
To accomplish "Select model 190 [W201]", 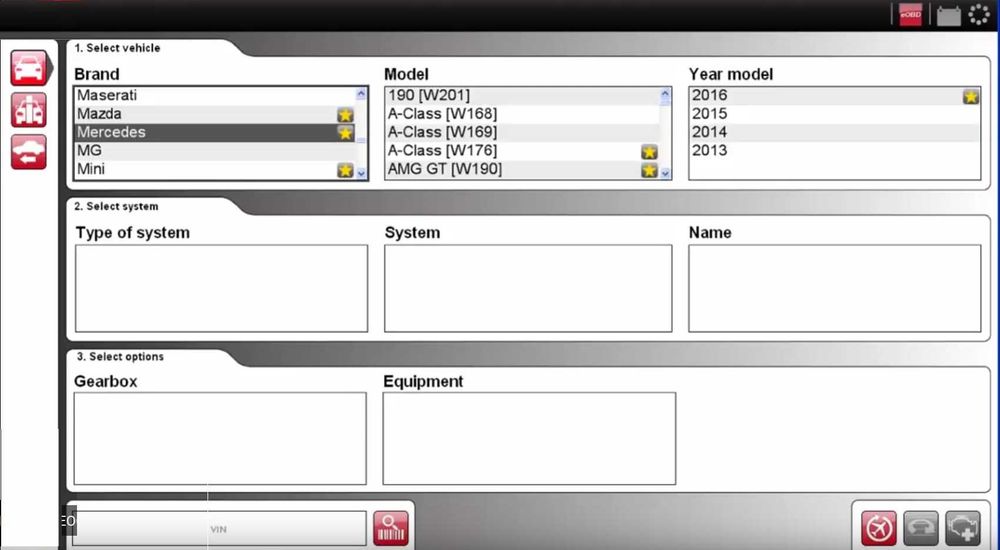I will [x=522, y=96].
